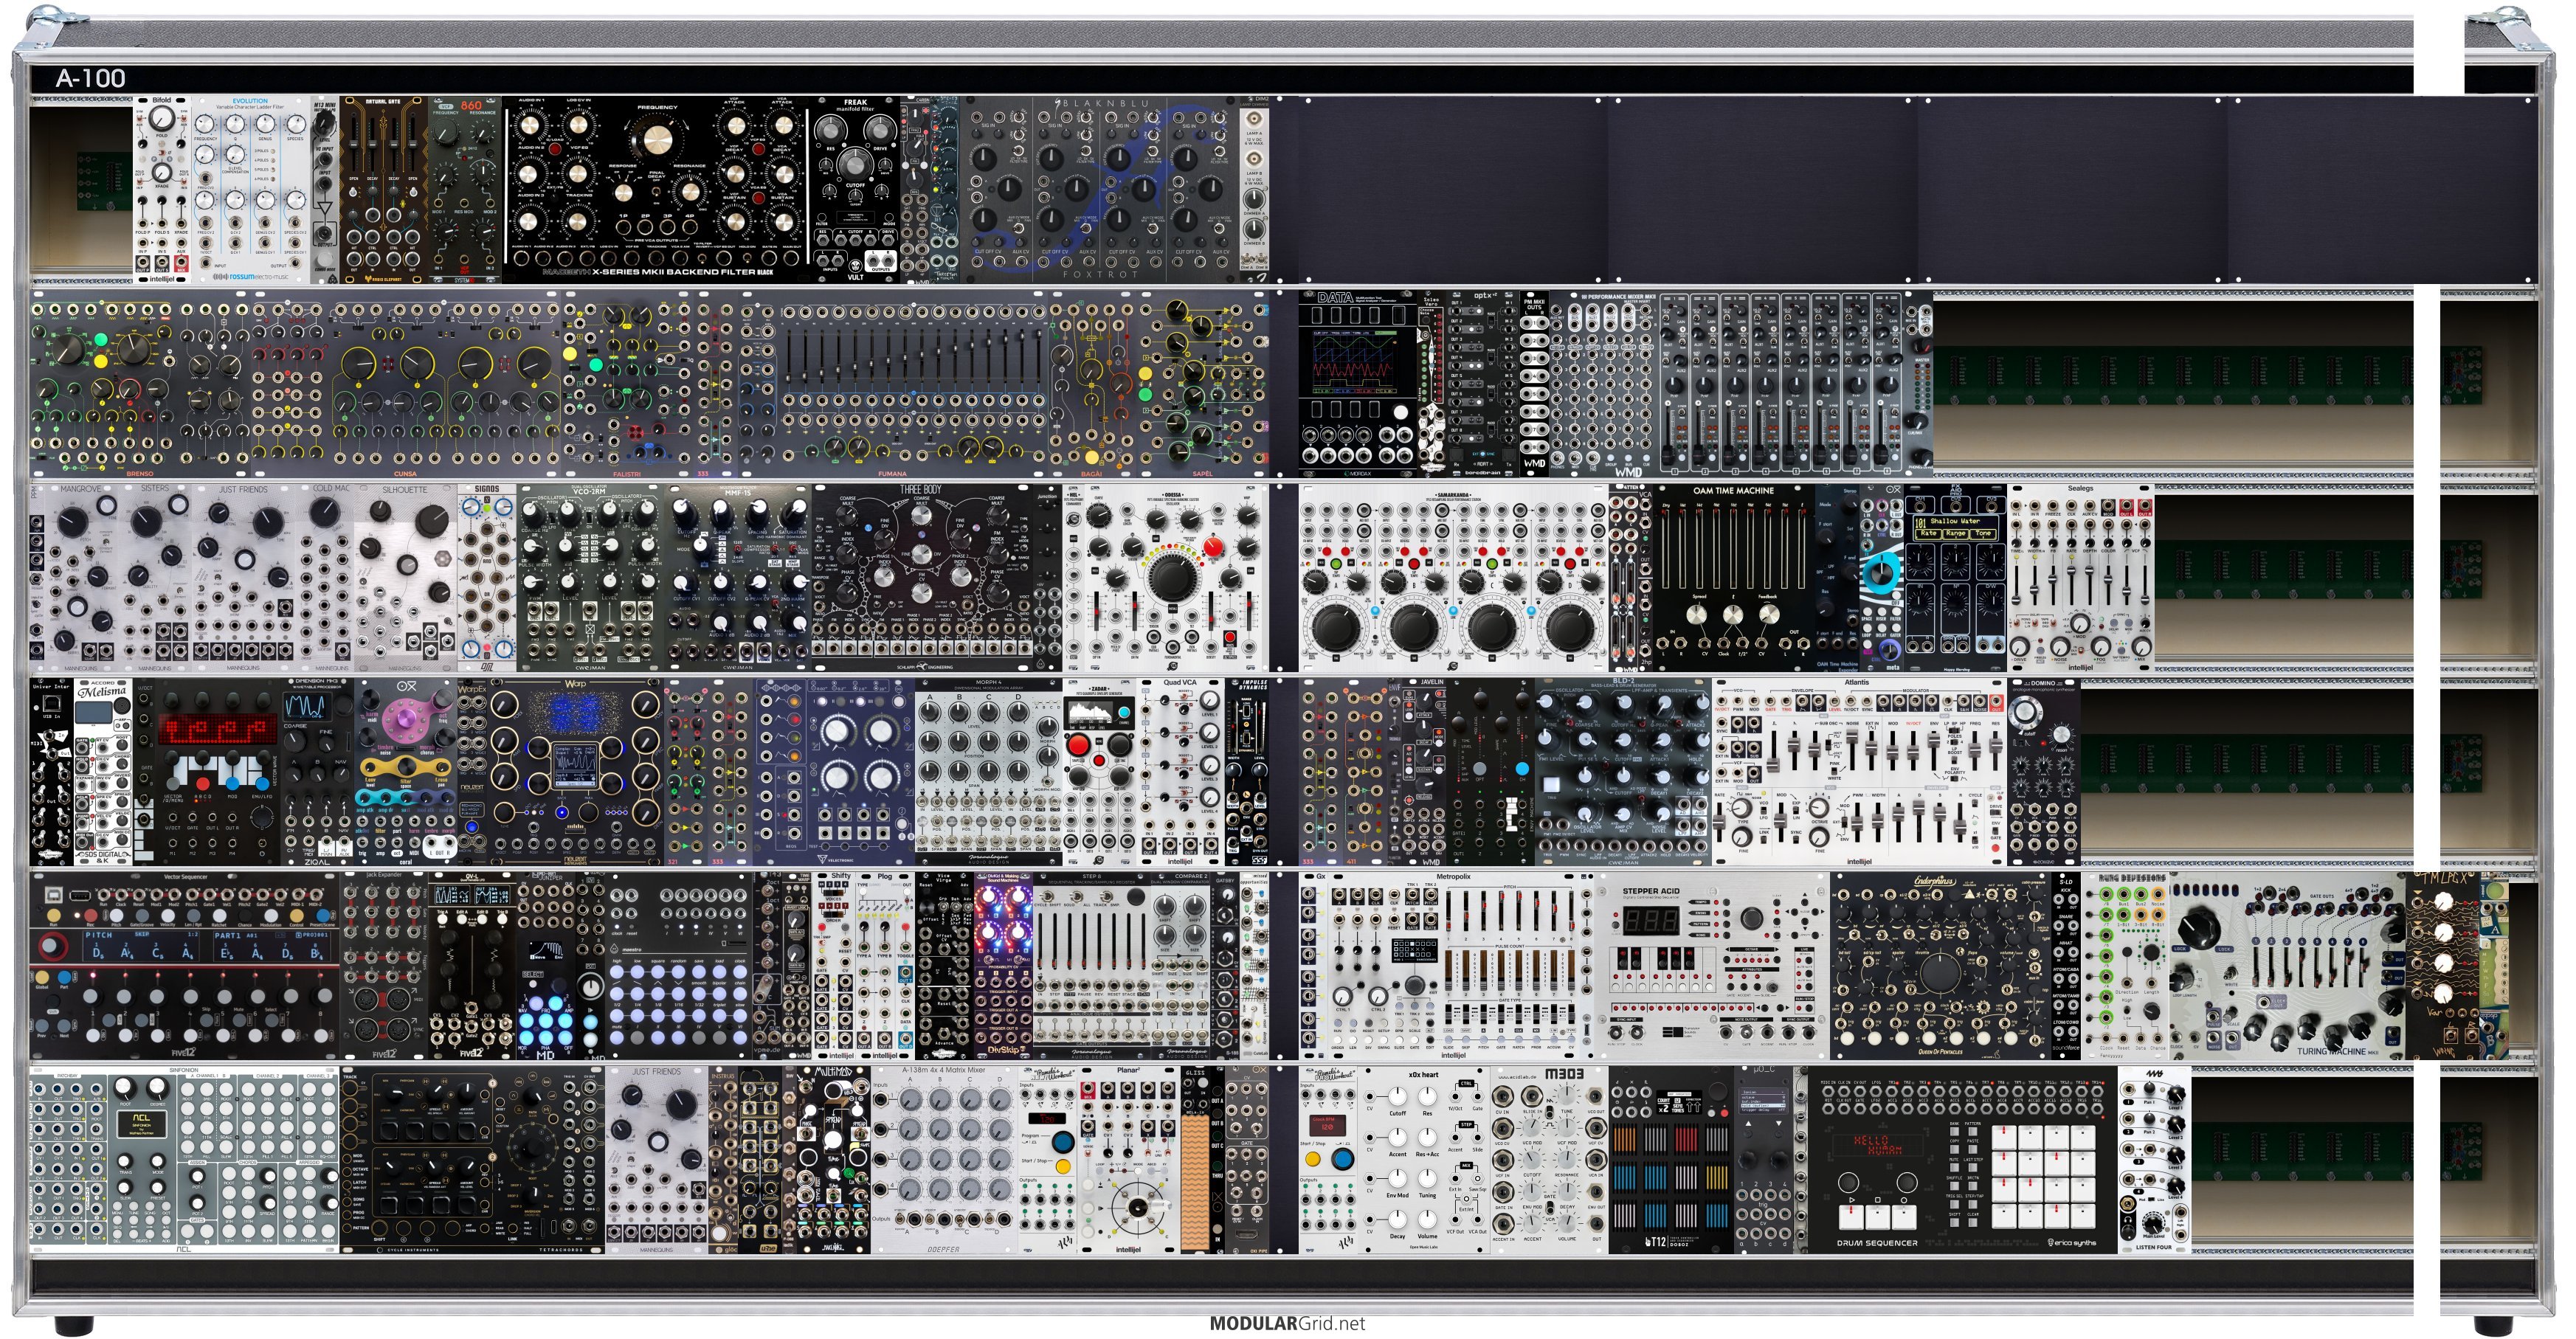This screenshot has width=2576, height=1339.
Task: Open the Cwejman MMF-1S filter
Action: tap(737, 578)
